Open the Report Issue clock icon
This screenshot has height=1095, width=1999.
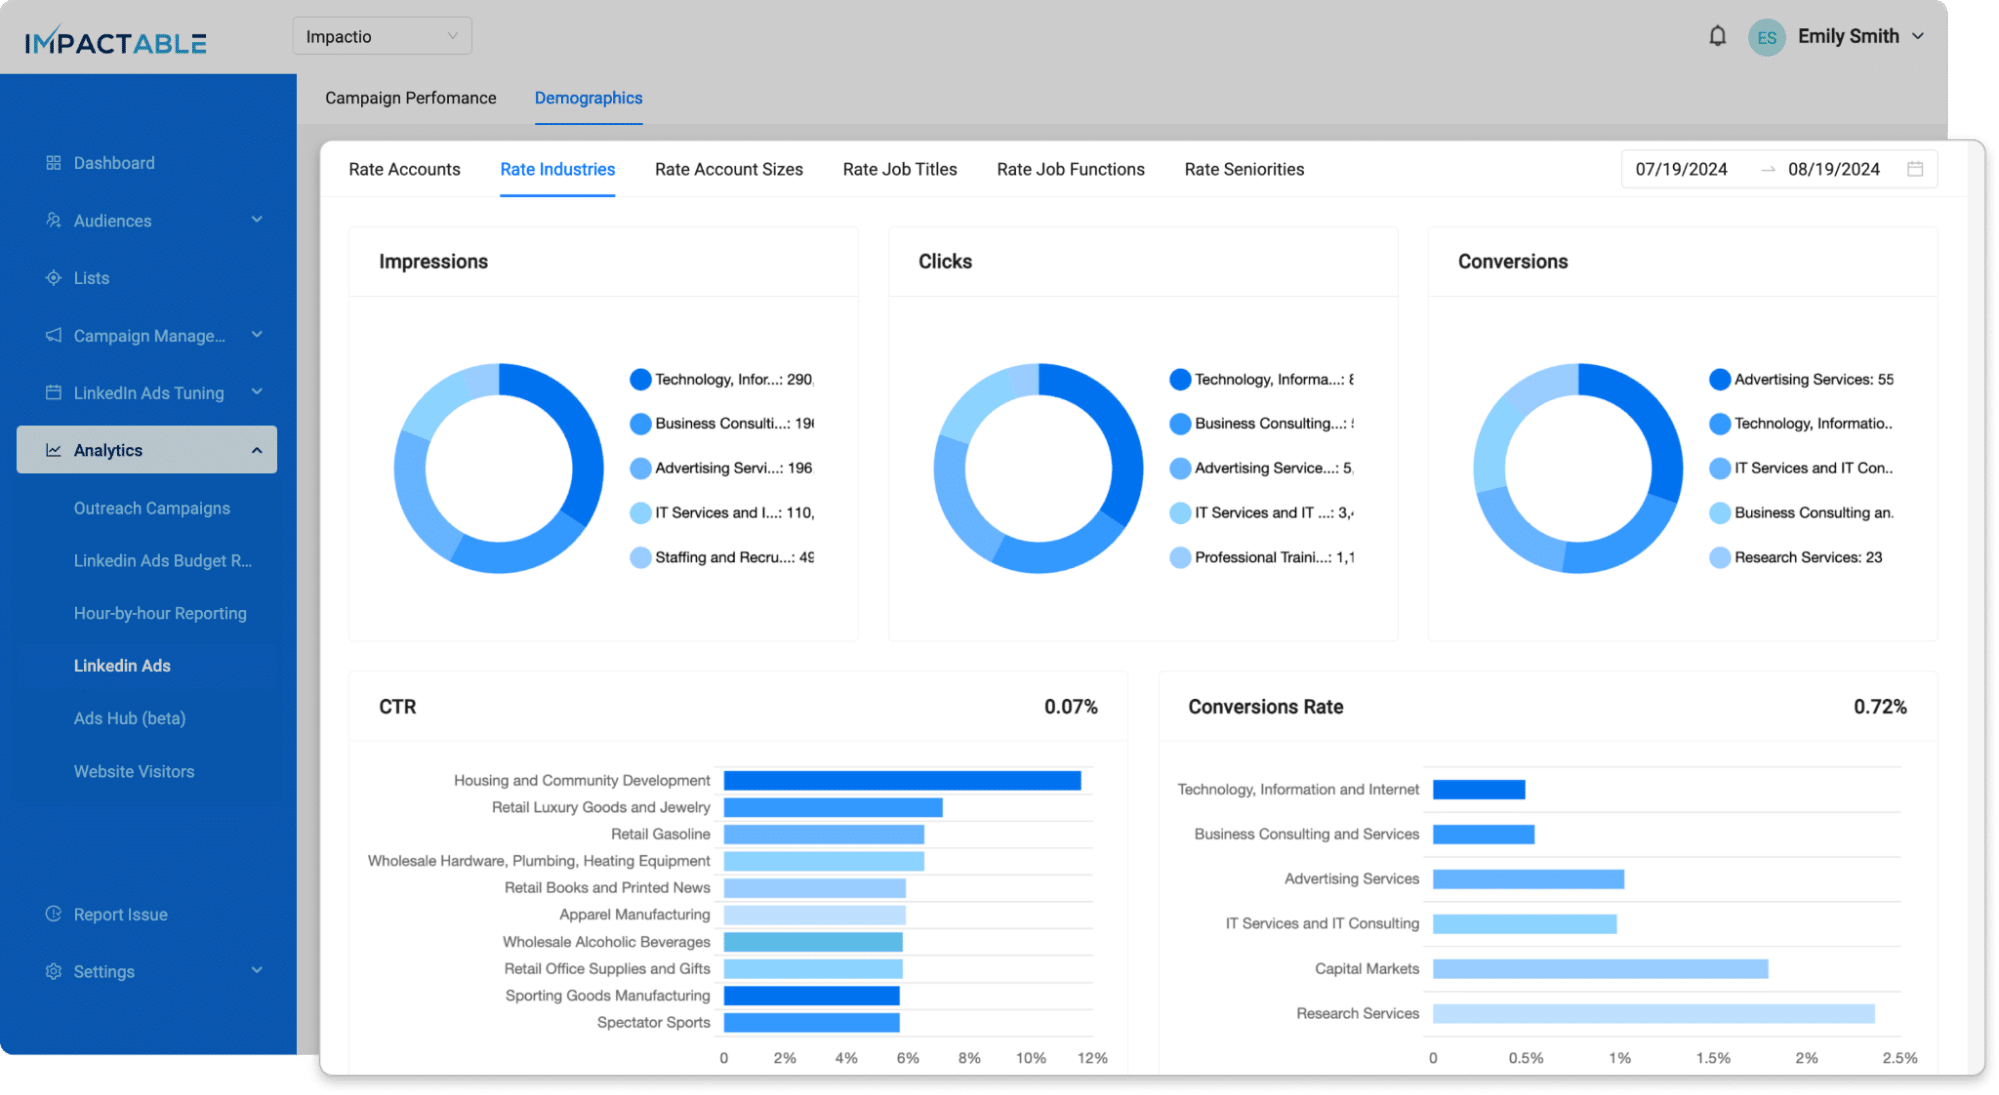[x=53, y=913]
